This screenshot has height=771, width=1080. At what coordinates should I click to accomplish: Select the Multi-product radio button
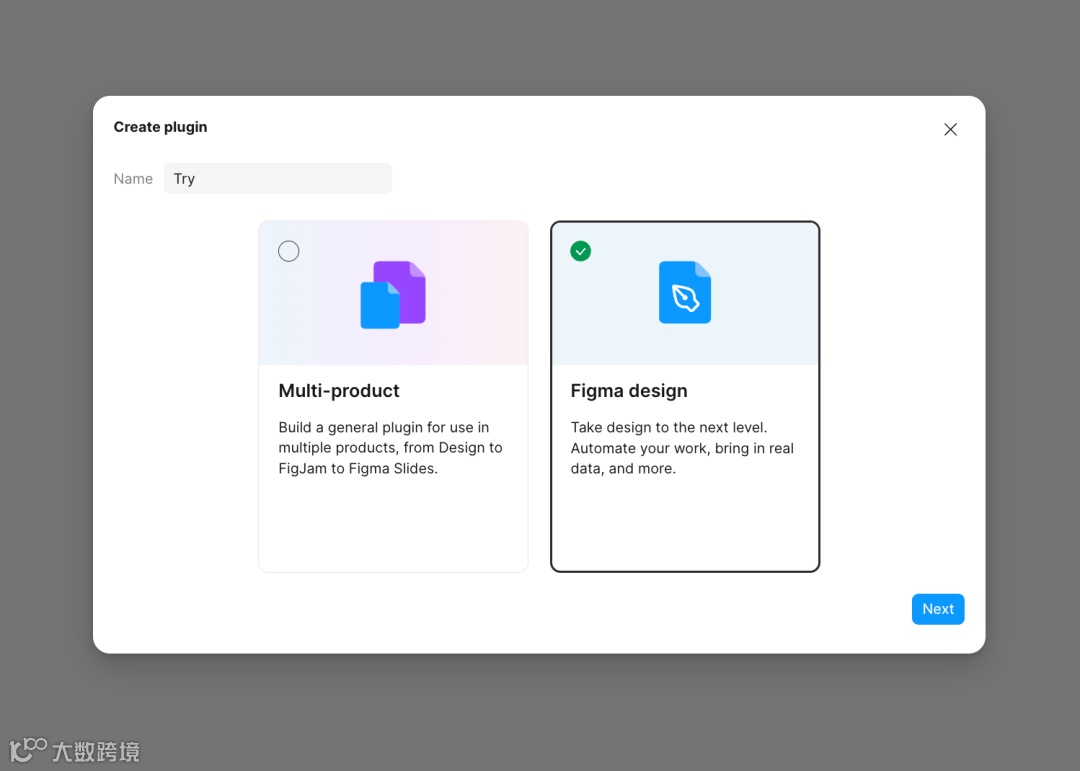[x=289, y=251]
